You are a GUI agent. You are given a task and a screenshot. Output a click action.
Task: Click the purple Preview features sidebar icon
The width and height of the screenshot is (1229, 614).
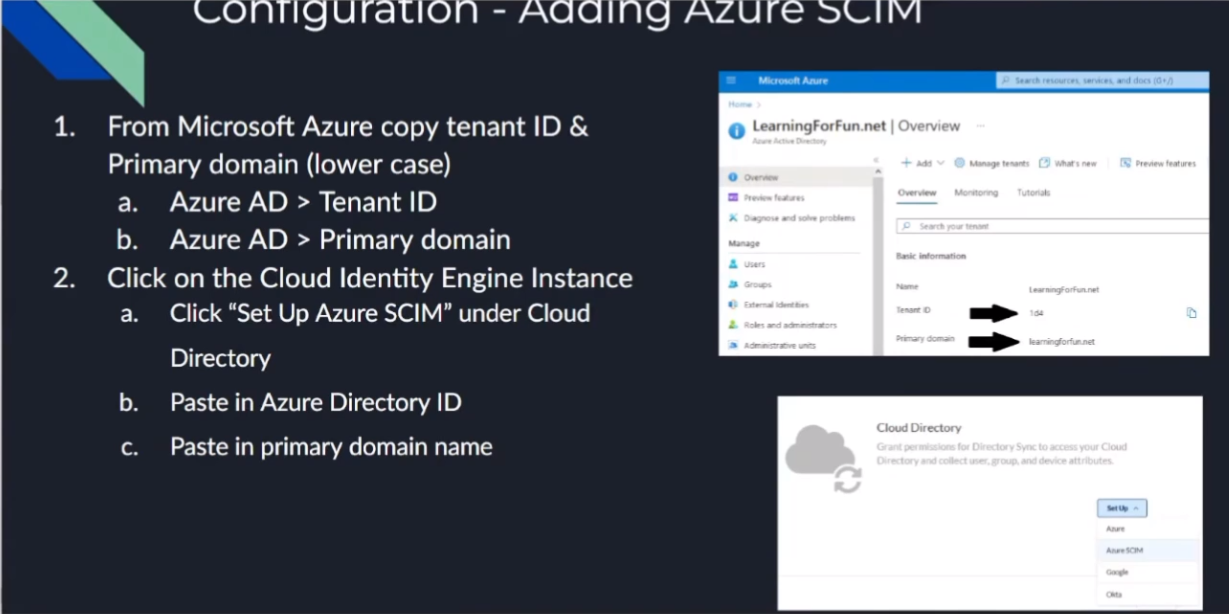[733, 198]
